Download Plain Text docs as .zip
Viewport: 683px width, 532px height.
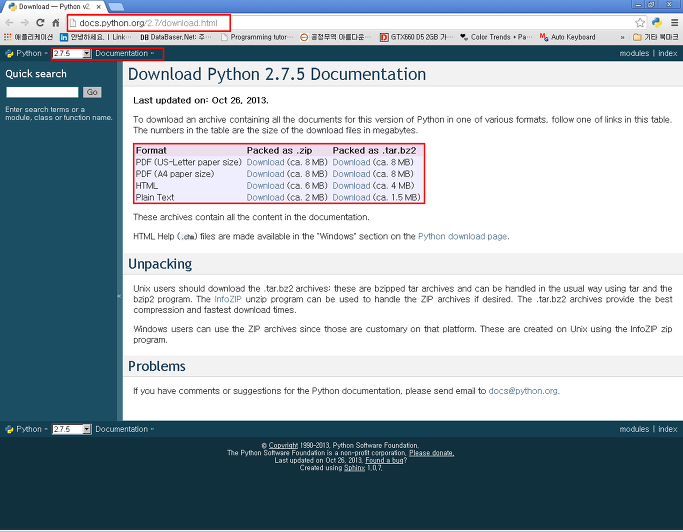point(265,197)
